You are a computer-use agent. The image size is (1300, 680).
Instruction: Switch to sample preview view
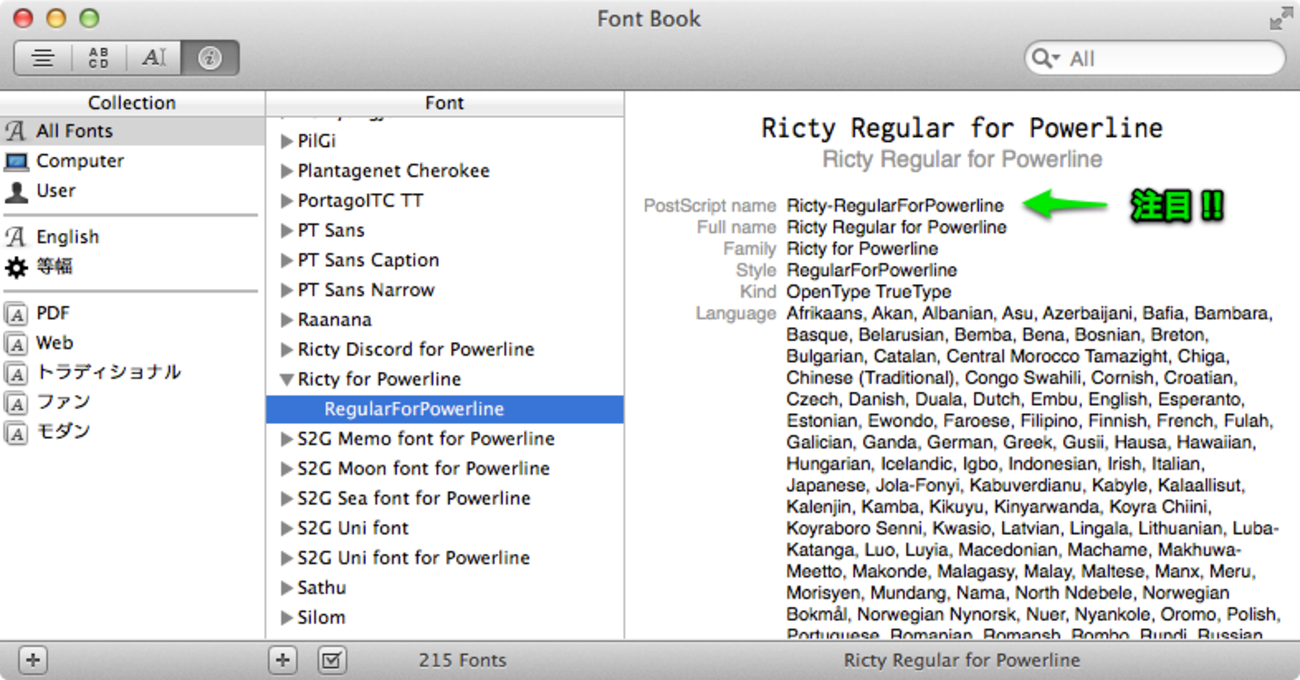click(43, 58)
